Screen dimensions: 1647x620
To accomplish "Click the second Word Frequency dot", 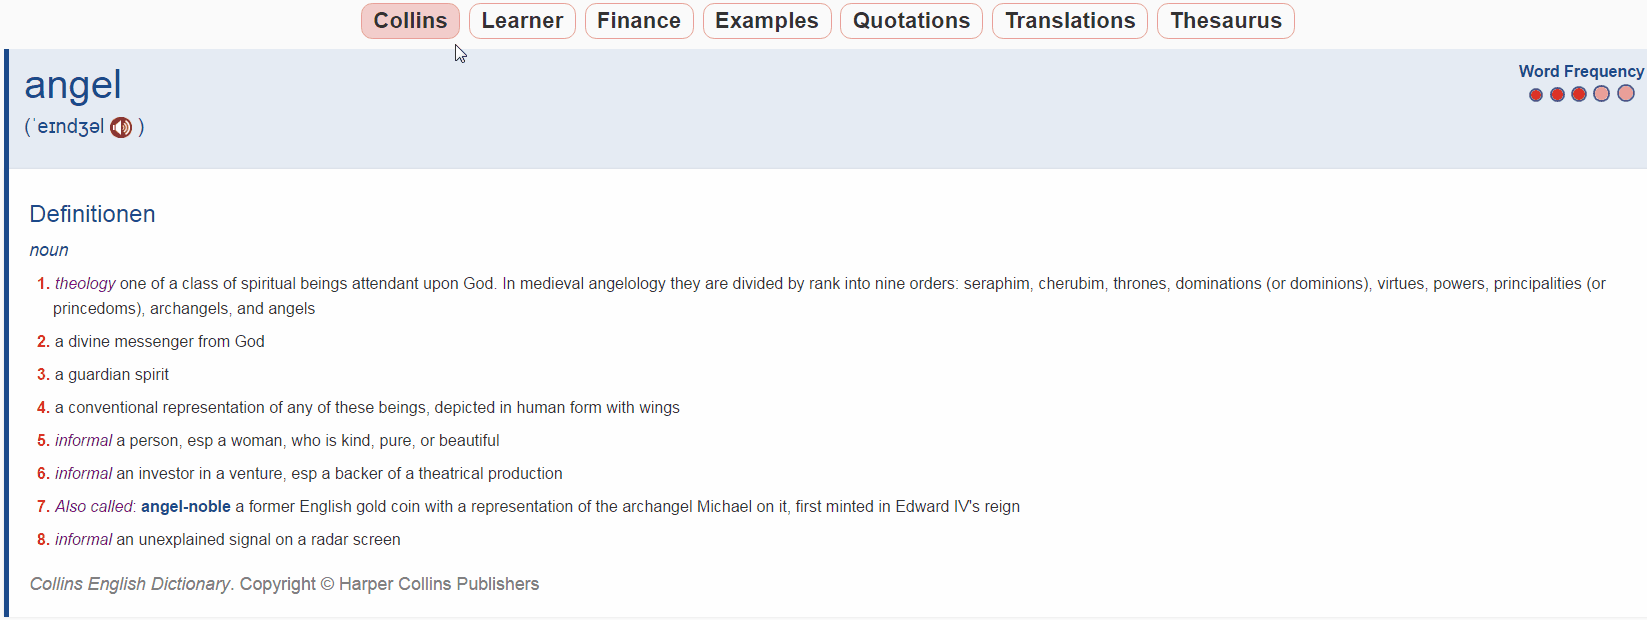I will pos(1557,95).
